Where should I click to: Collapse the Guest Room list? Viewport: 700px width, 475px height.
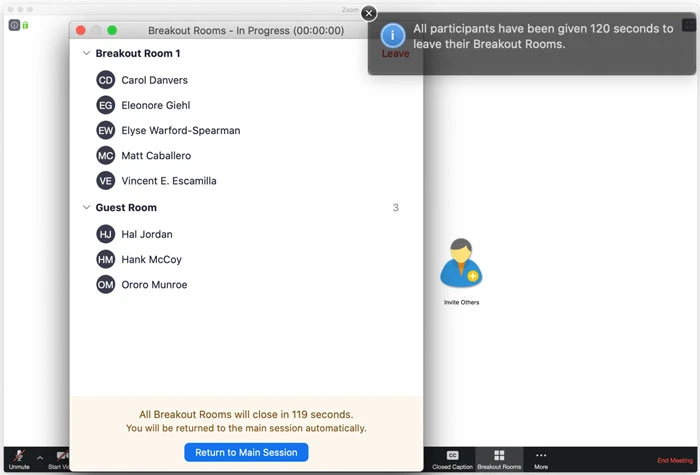pyautogui.click(x=86, y=208)
